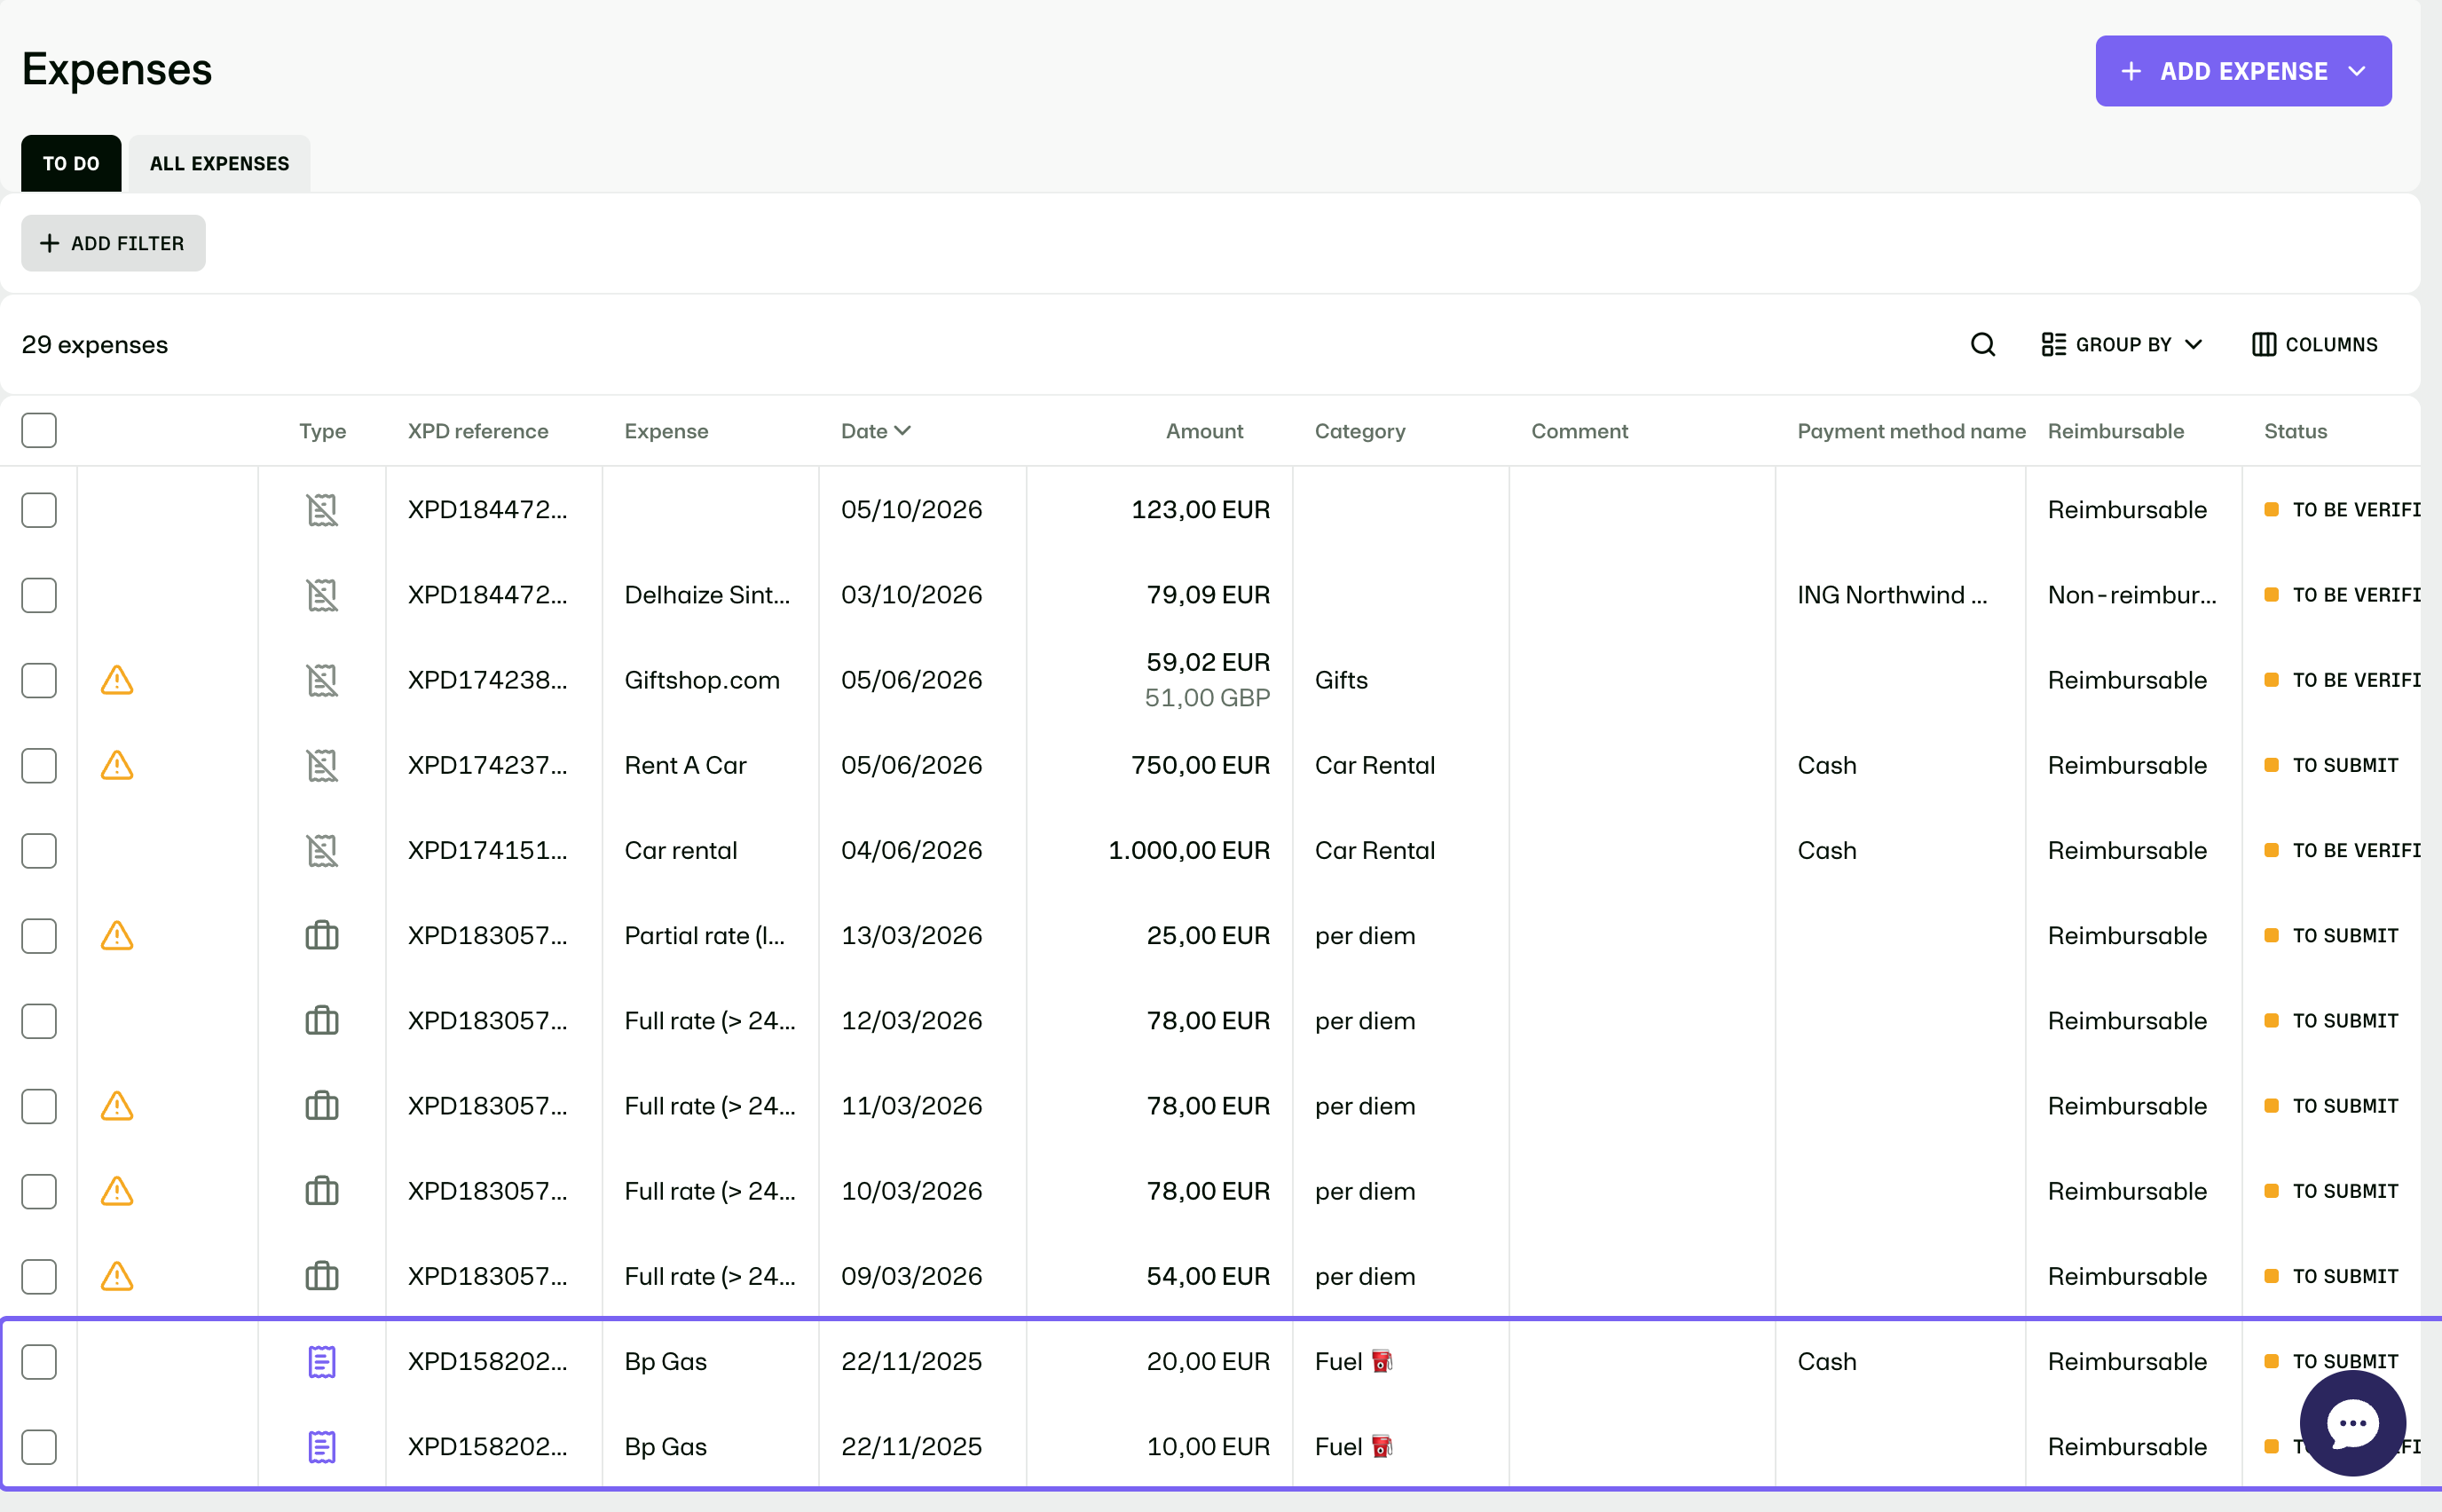The height and width of the screenshot is (1512, 2442).
Task: Click receipt icon on Bp Gas 10,00 EUR row
Action: pos(322,1446)
